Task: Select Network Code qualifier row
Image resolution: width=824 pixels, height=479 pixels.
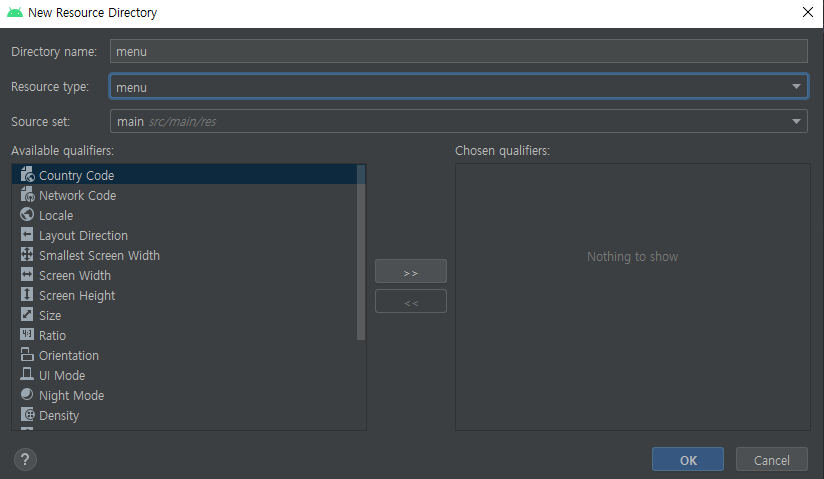Action: click(x=184, y=195)
